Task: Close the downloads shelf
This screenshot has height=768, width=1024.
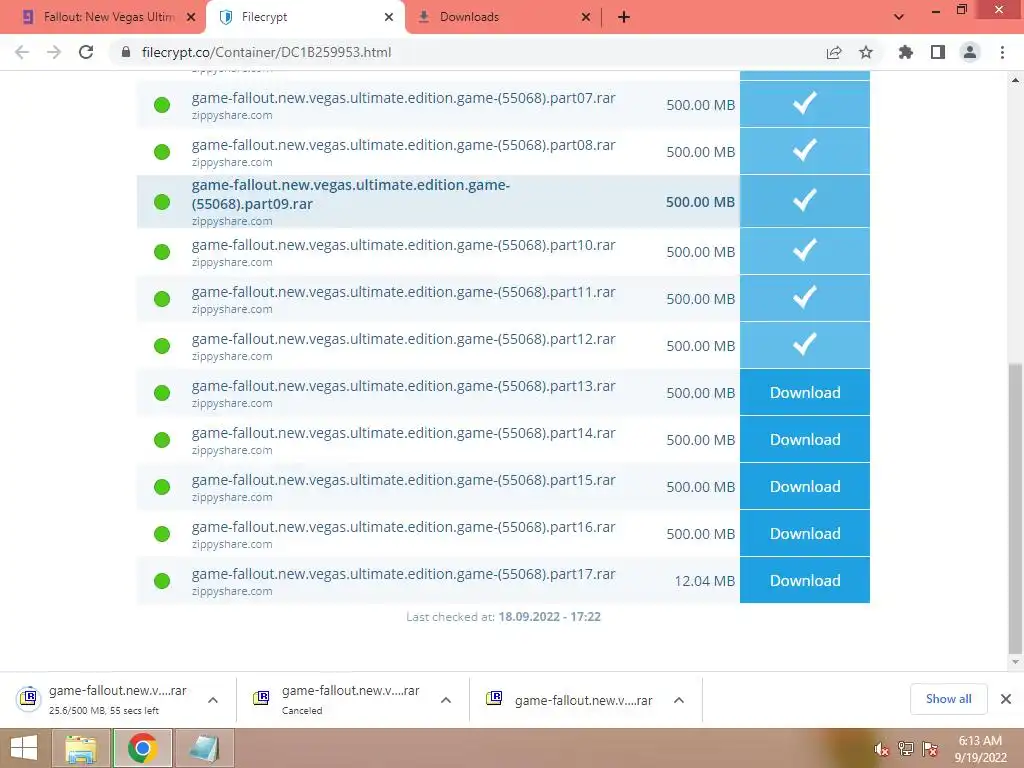Action: [x=1006, y=699]
